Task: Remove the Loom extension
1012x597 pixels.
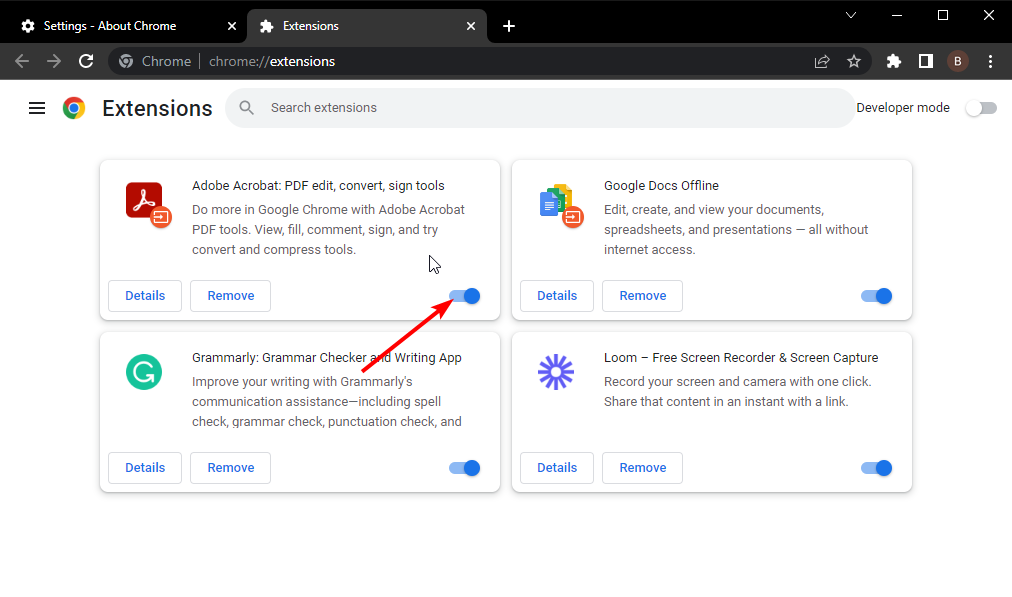Action: [642, 468]
